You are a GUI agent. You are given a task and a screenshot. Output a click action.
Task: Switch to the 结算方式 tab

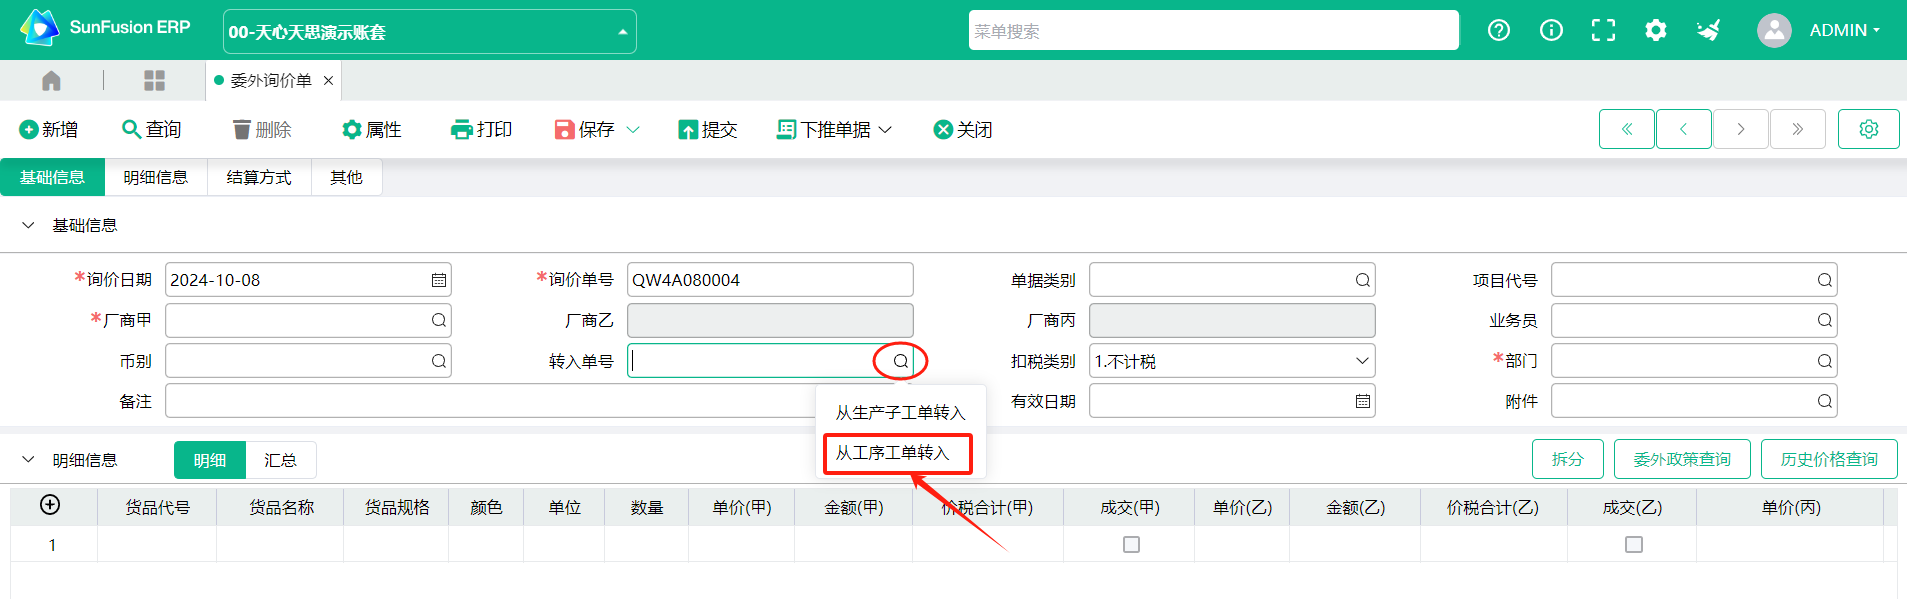(x=259, y=178)
